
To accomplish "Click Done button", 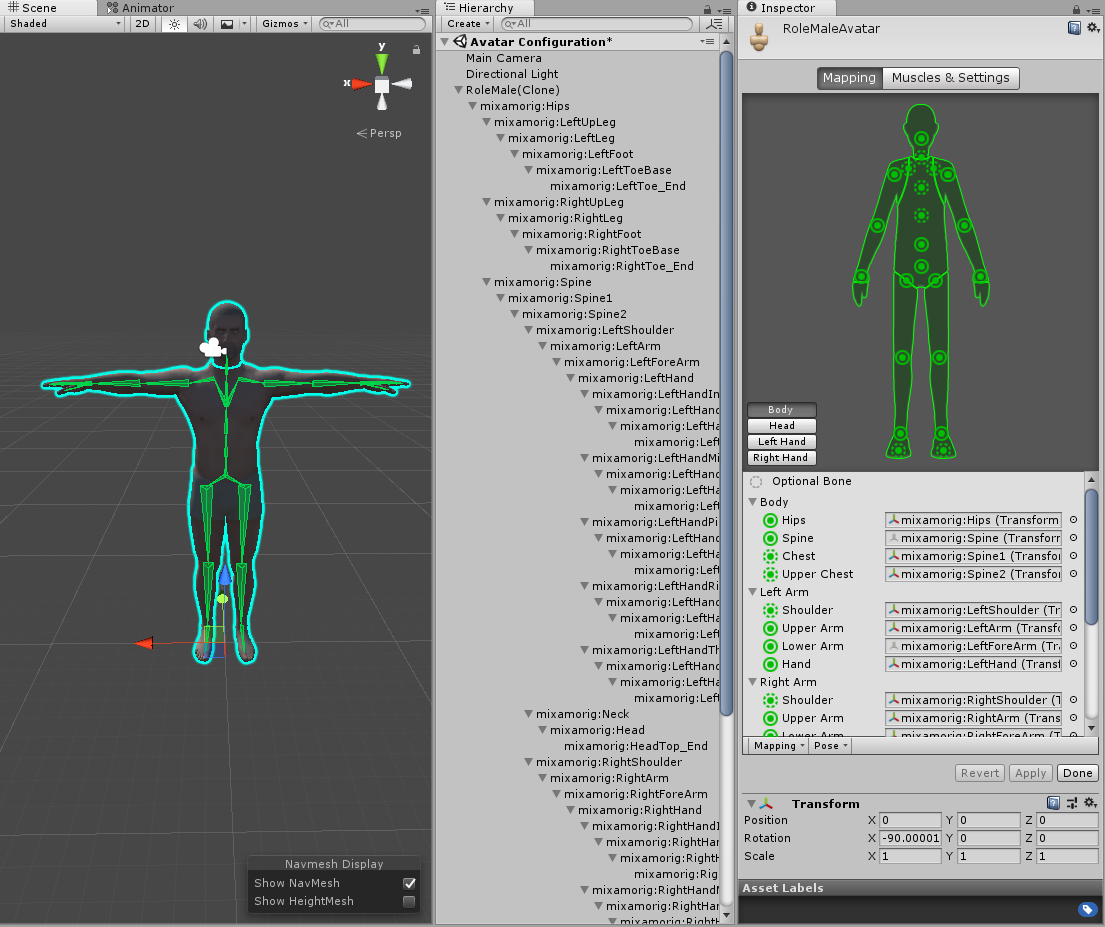I will pos(1078,773).
